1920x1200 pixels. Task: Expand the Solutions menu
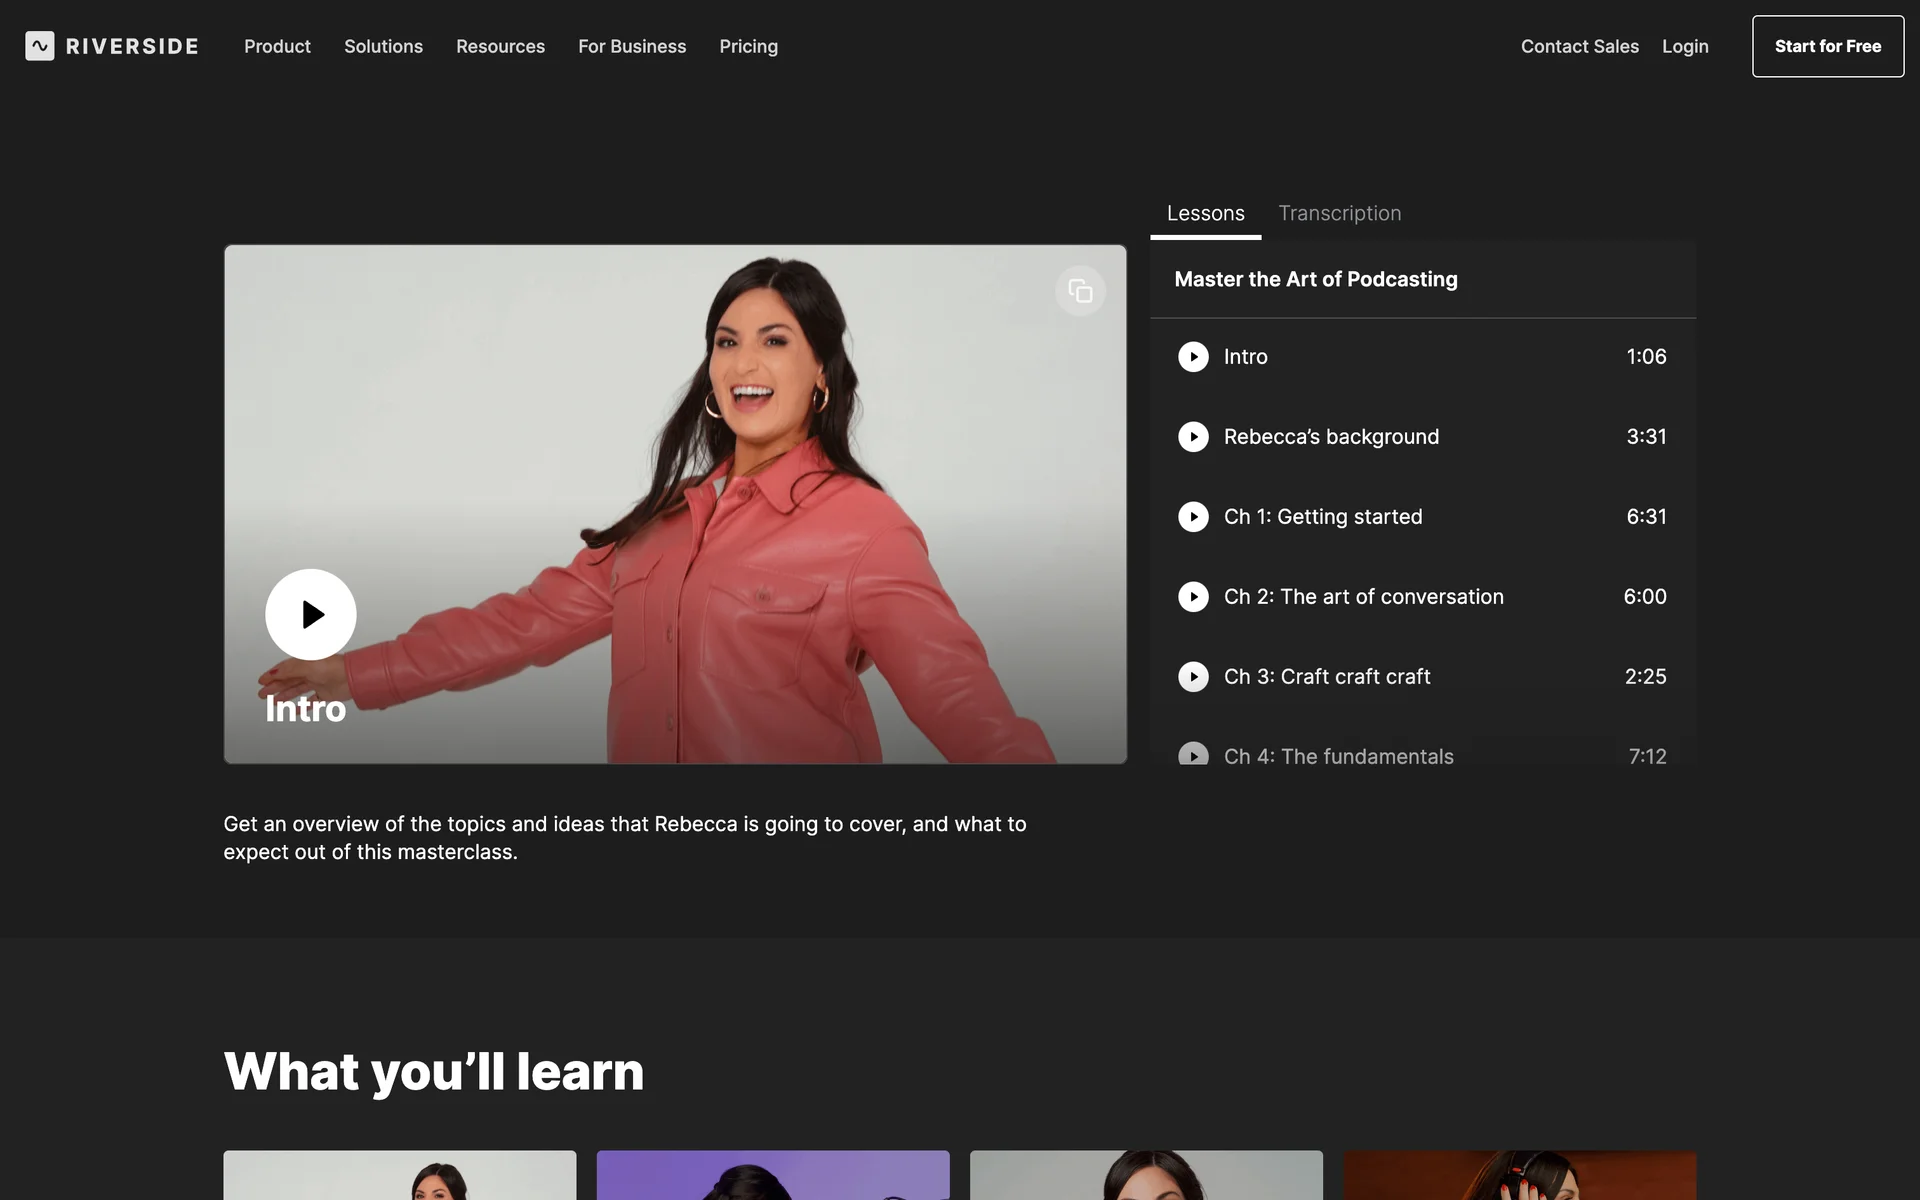(383, 46)
